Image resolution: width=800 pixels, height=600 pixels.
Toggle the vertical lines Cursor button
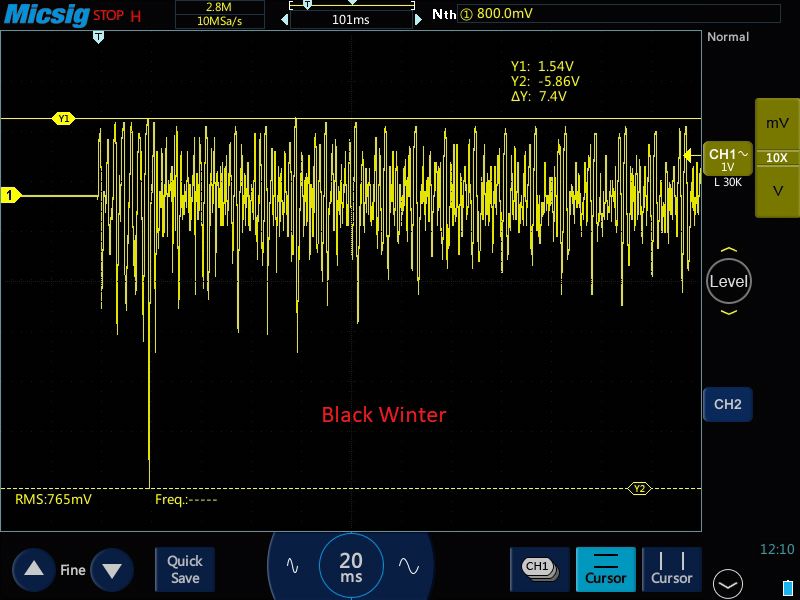[671, 568]
